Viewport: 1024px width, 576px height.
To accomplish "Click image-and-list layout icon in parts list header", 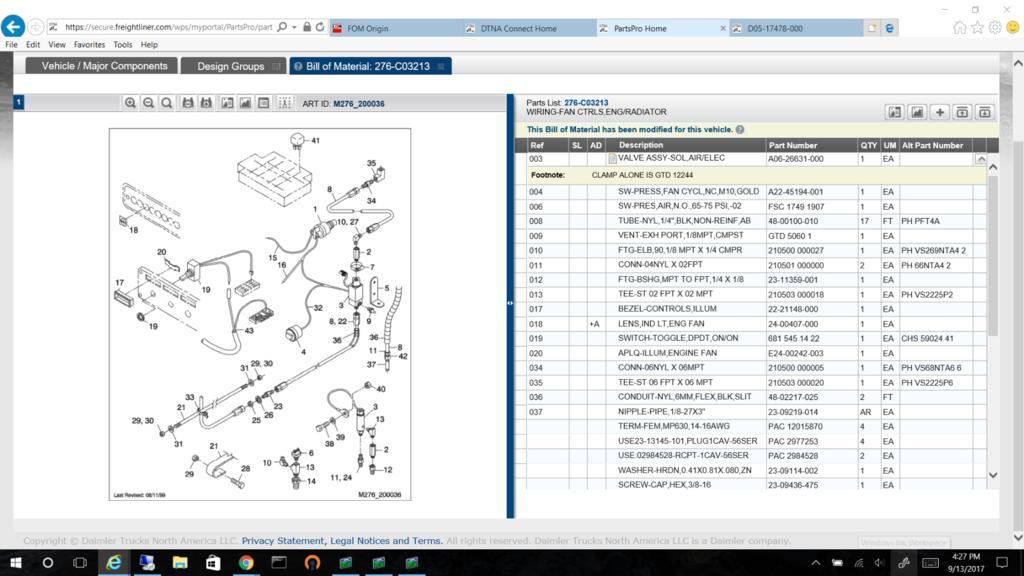I will coord(895,112).
